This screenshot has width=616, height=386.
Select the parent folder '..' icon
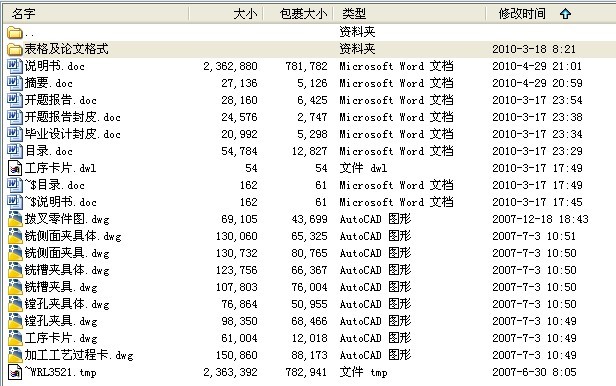(15, 32)
